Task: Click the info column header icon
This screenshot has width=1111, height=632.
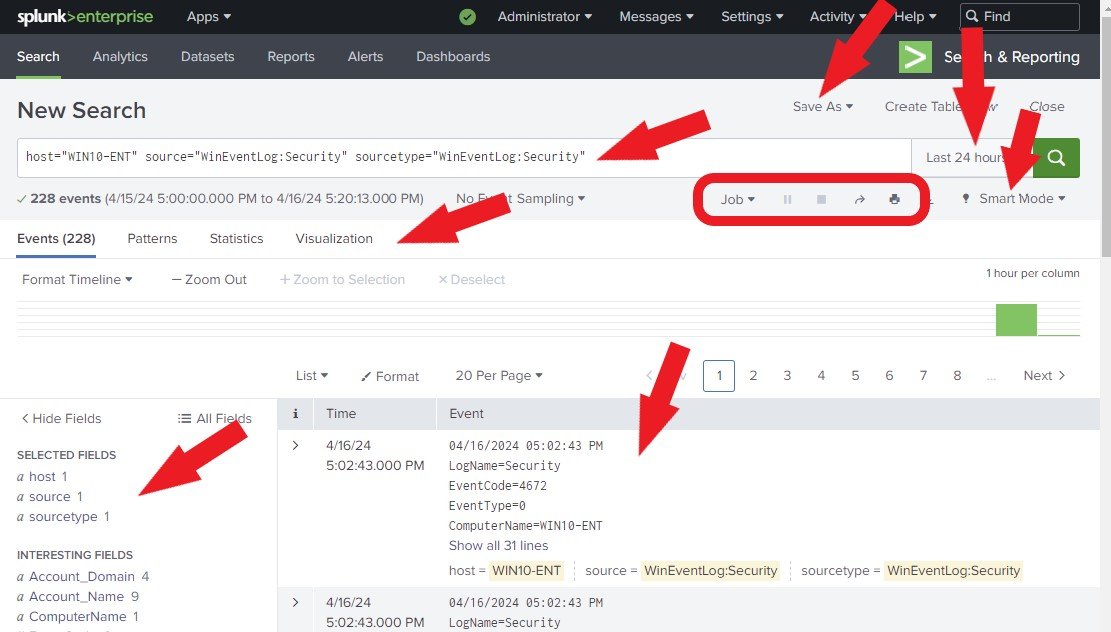Action: [x=295, y=414]
